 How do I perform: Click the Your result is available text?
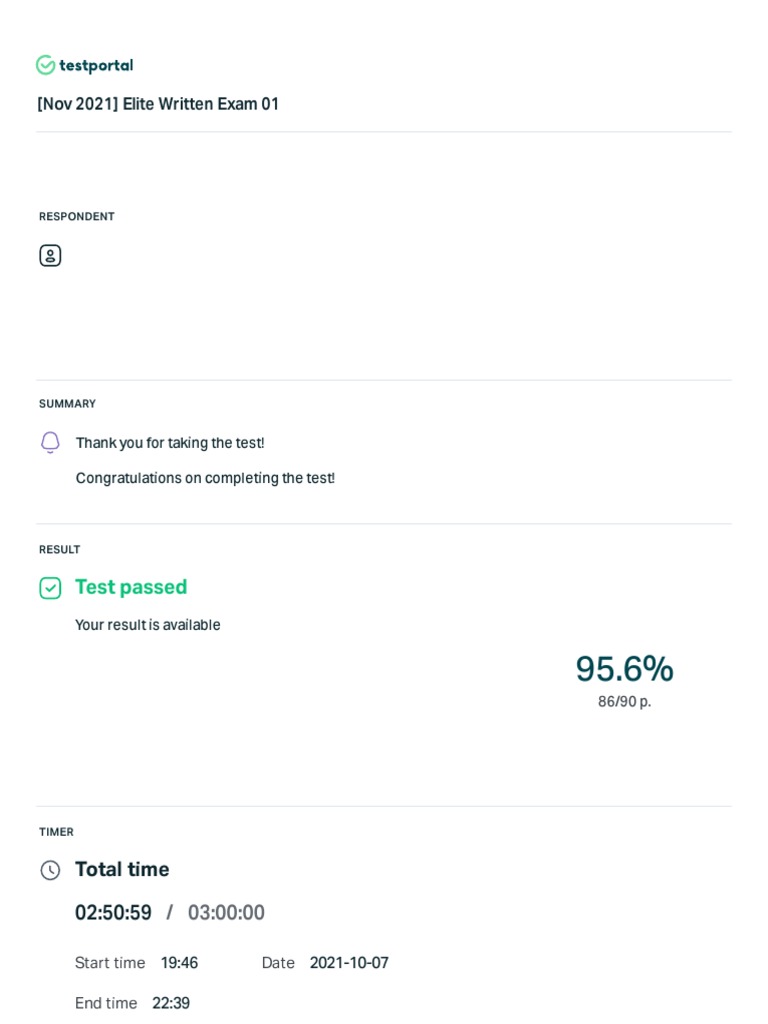(x=148, y=625)
